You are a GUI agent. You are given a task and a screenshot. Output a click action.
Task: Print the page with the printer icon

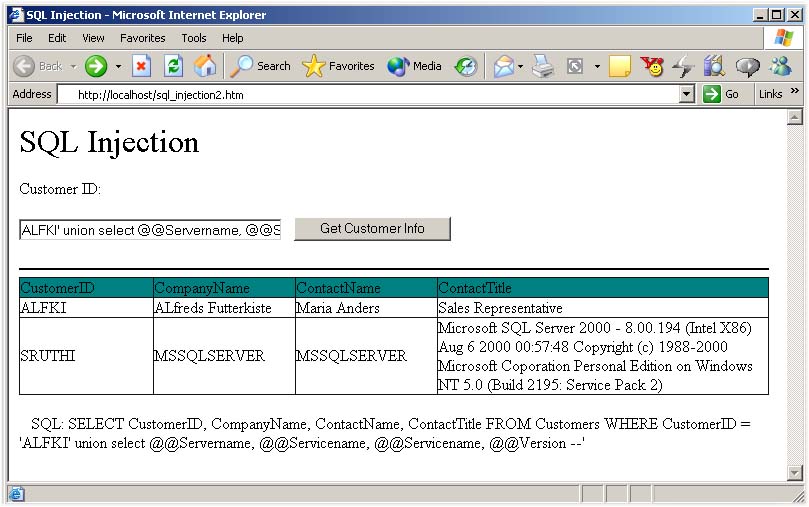[543, 66]
